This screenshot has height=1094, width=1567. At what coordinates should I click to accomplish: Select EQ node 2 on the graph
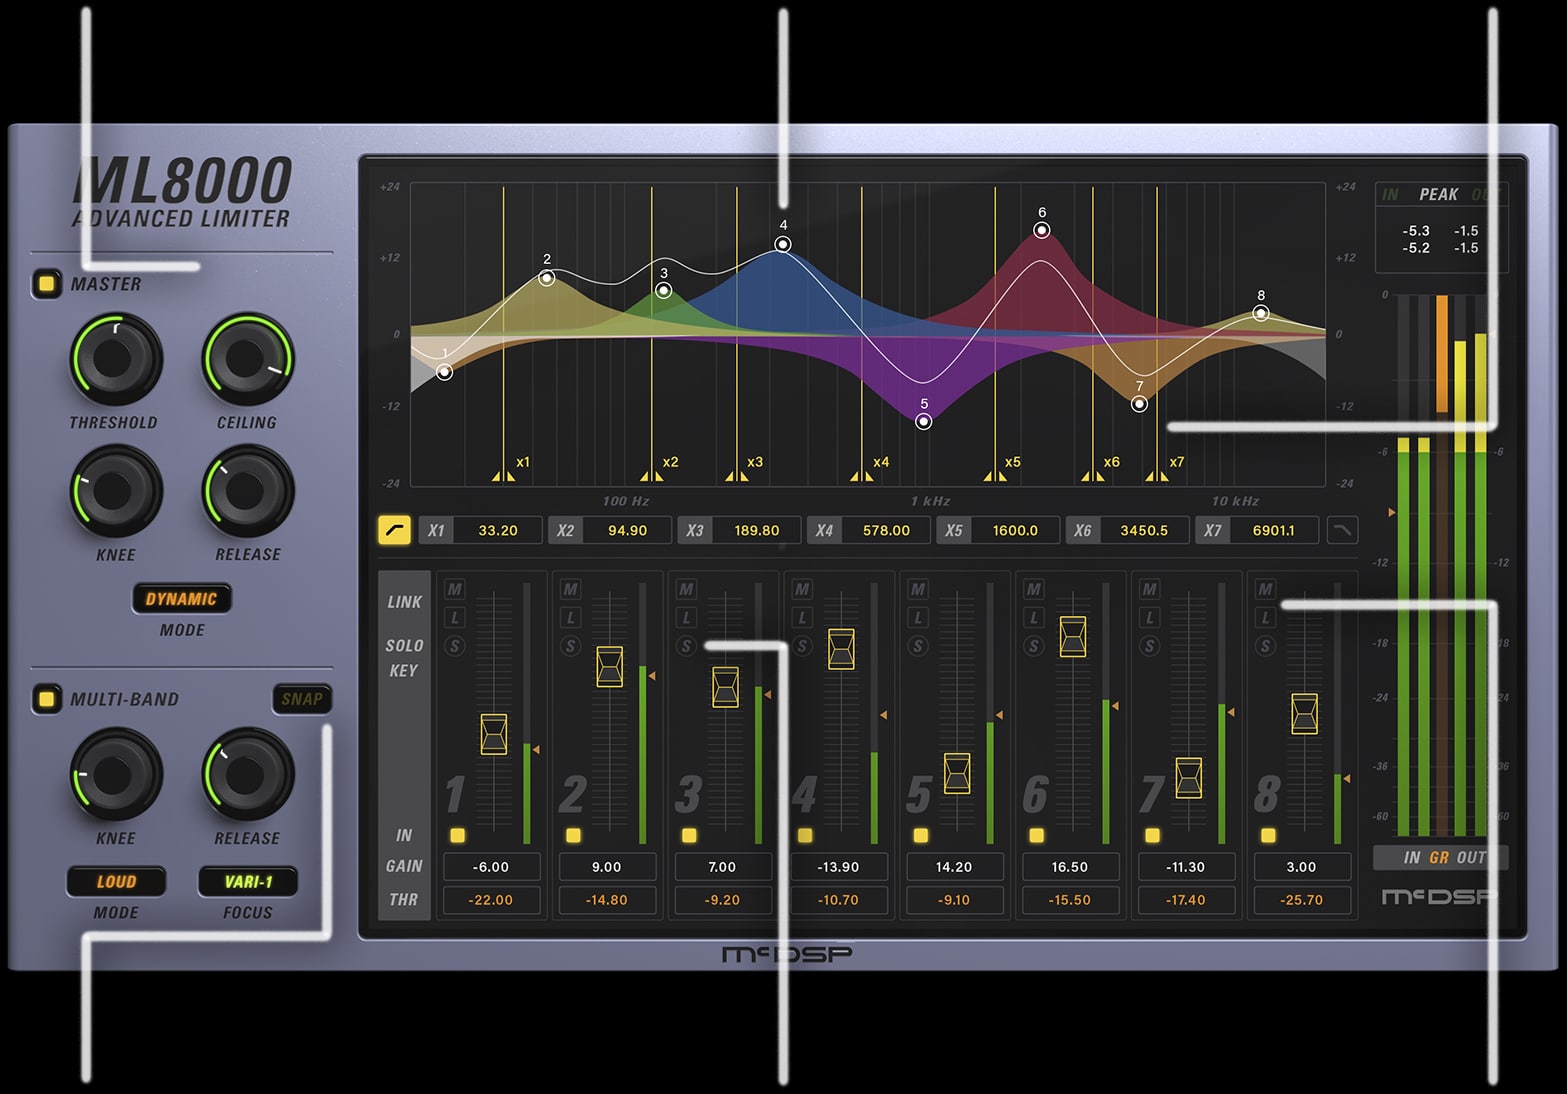point(547,278)
